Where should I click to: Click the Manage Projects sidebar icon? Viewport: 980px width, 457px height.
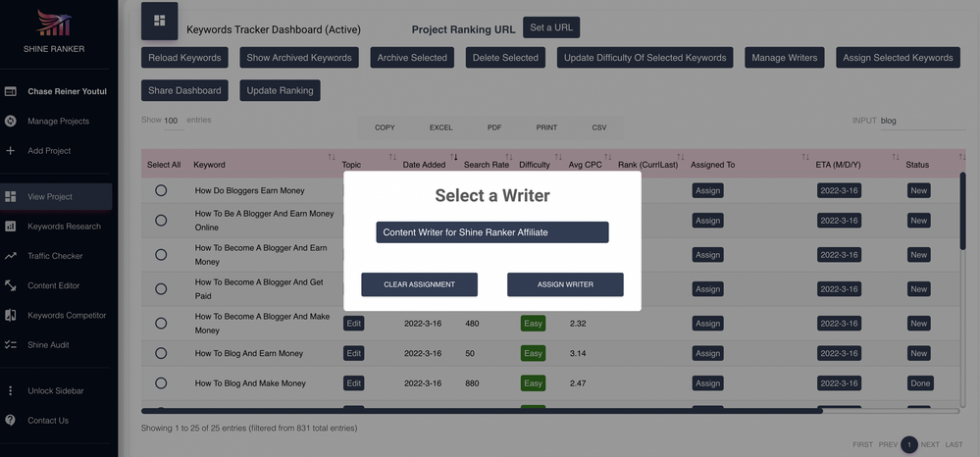click(x=11, y=121)
